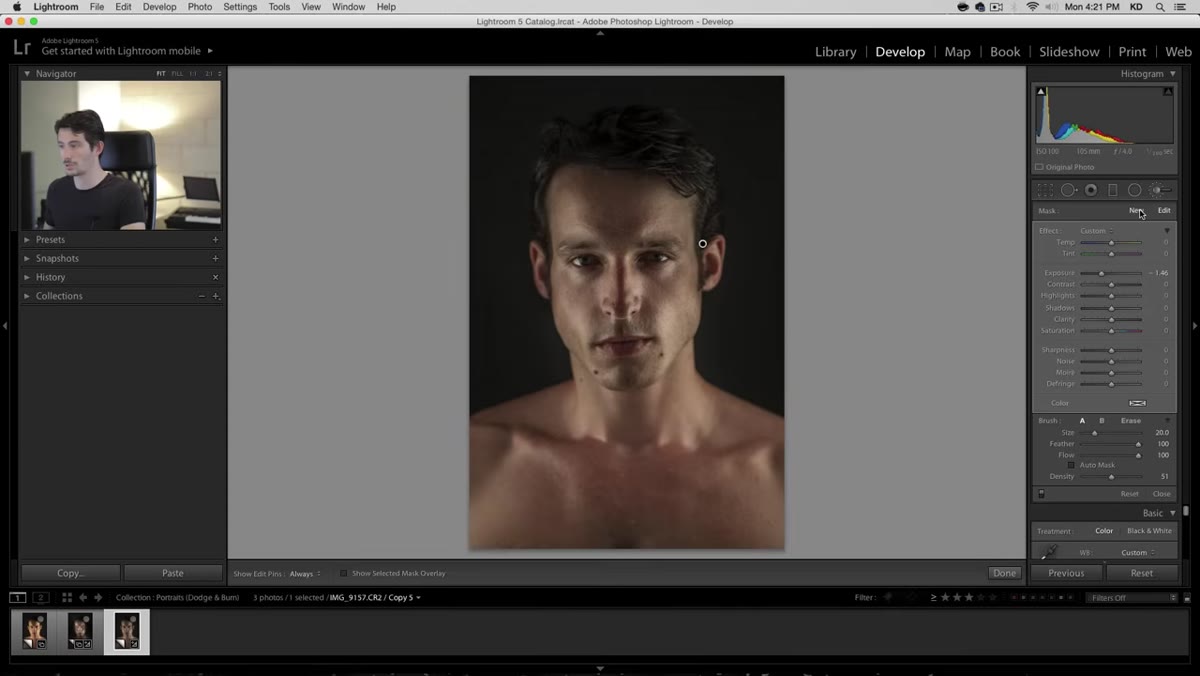The image size is (1200, 676).
Task: Click the Copy... button
Action: coord(70,573)
